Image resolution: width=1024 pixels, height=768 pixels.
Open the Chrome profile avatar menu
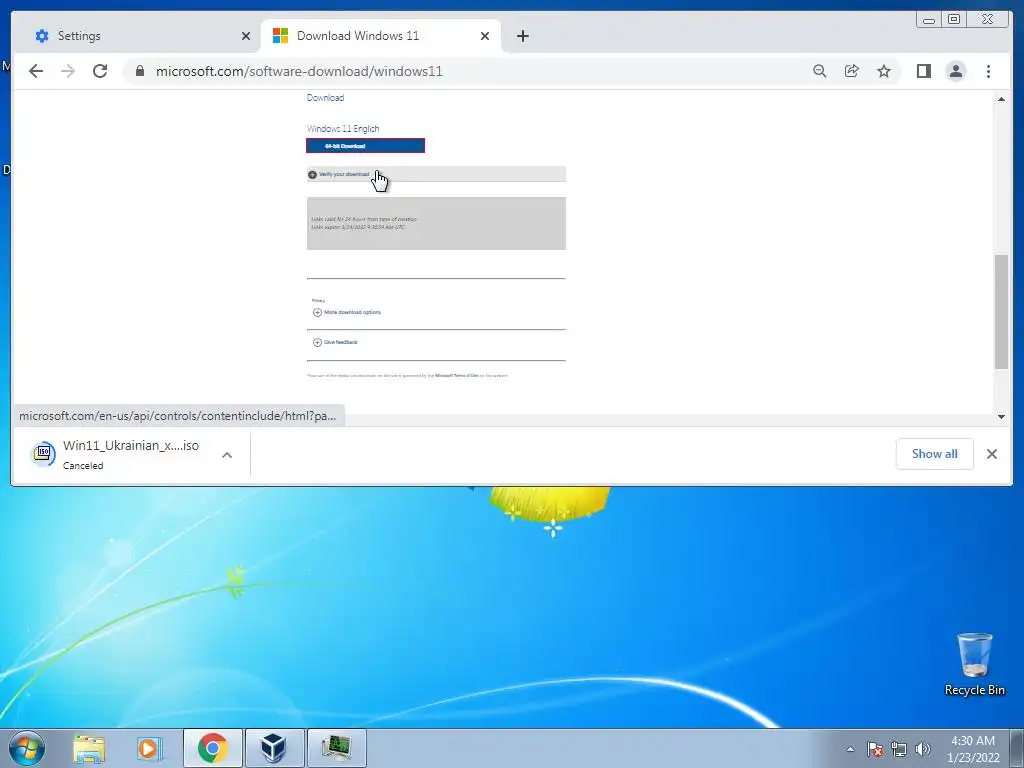coord(955,71)
